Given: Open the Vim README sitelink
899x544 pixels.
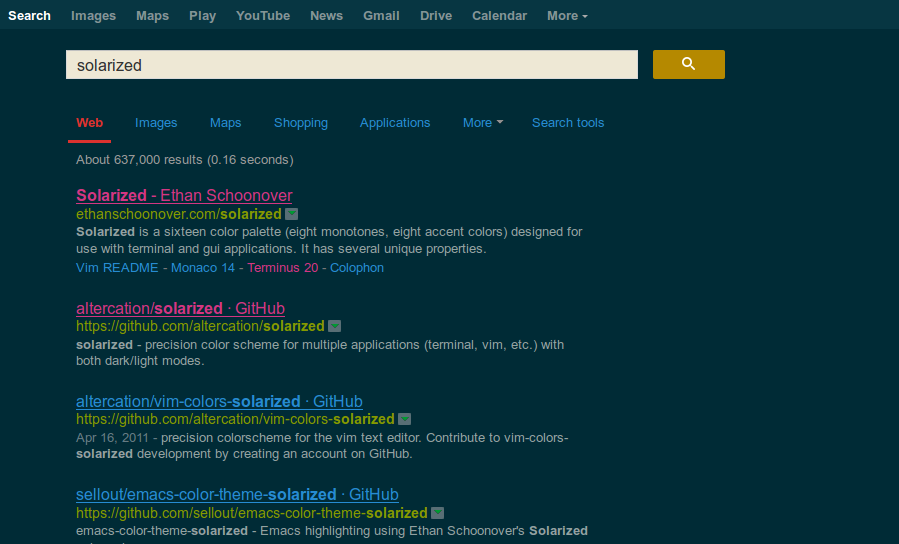Looking at the screenshot, I should point(117,268).
